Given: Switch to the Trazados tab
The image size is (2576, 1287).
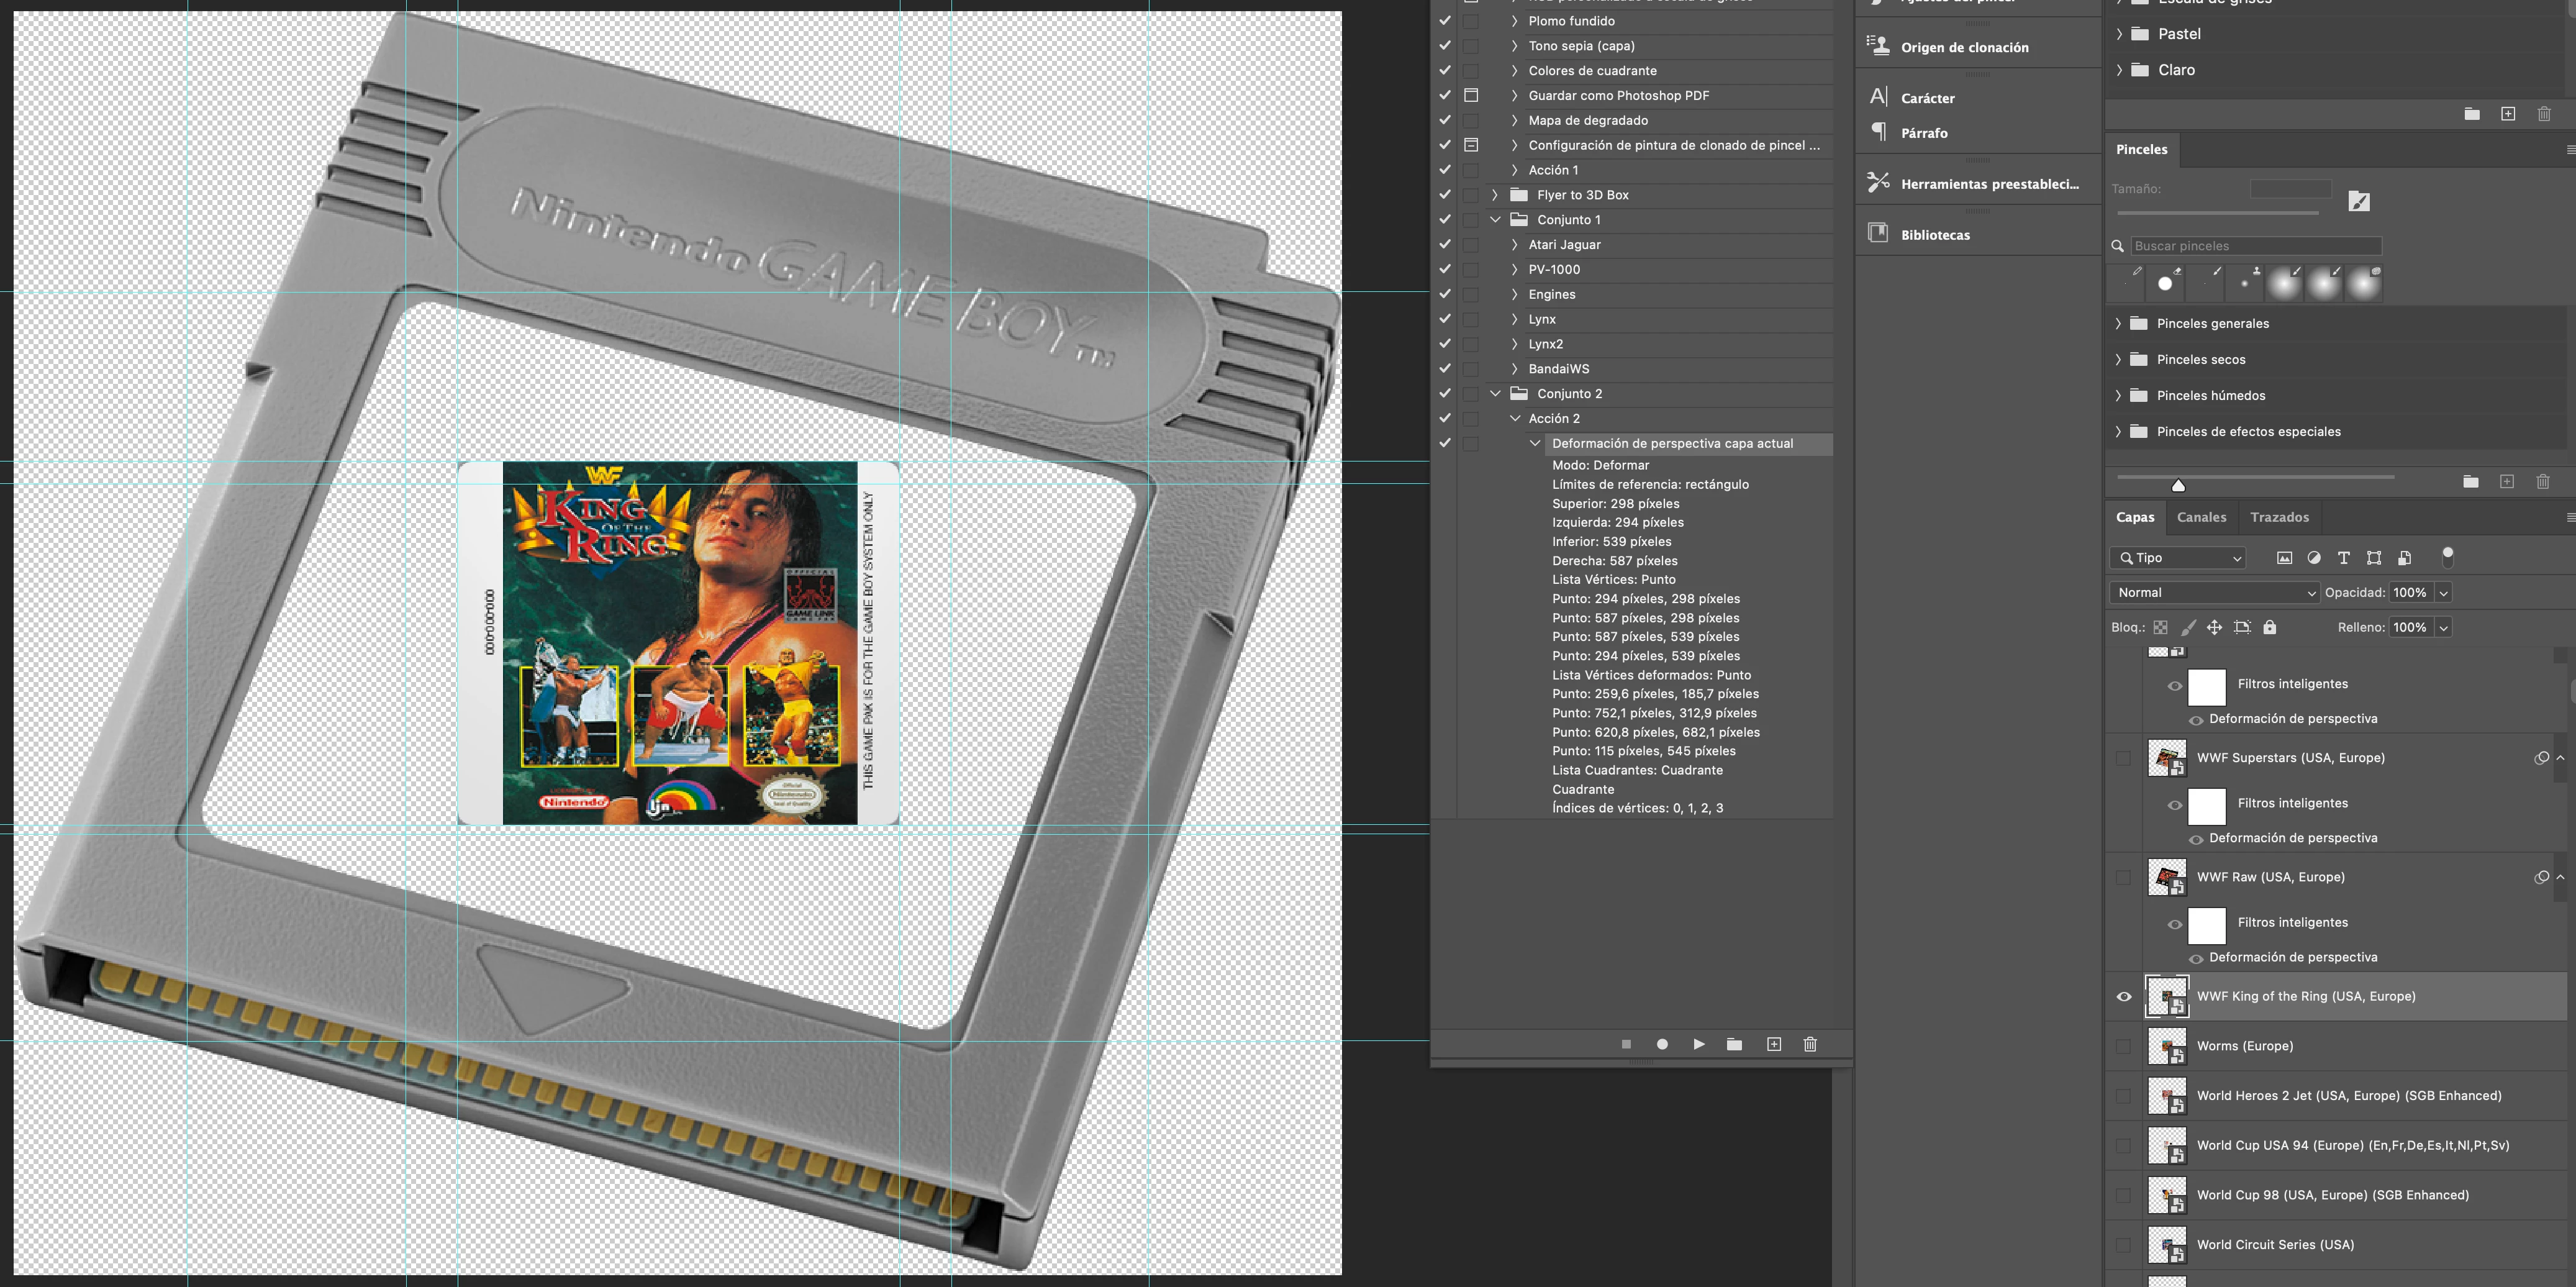Looking at the screenshot, I should click(2279, 517).
